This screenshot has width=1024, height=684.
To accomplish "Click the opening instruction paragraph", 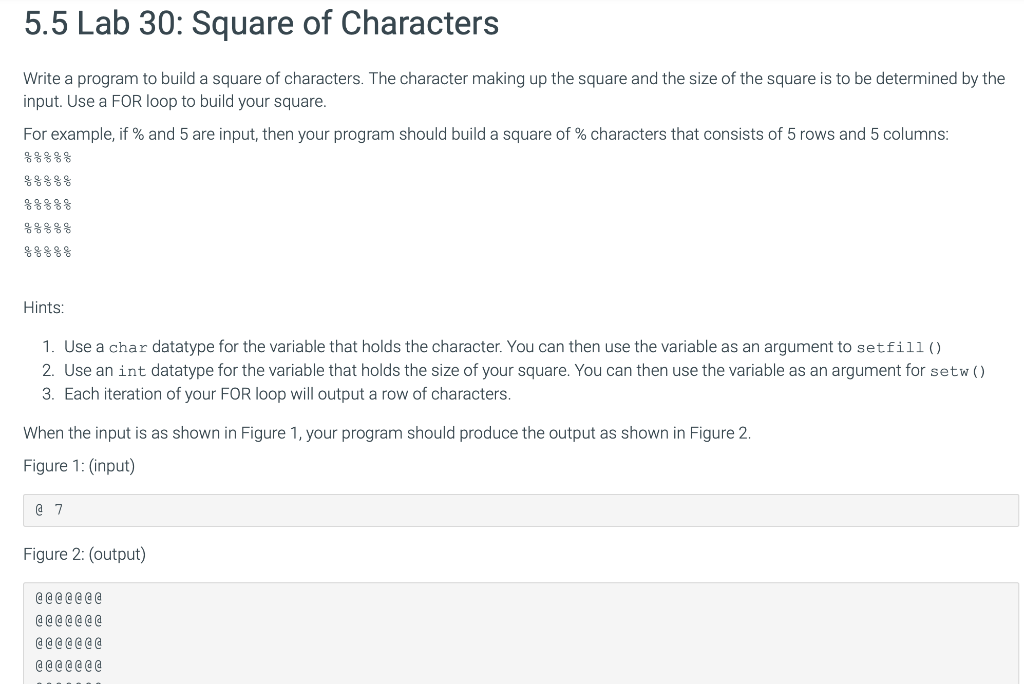I will tap(500, 89).
